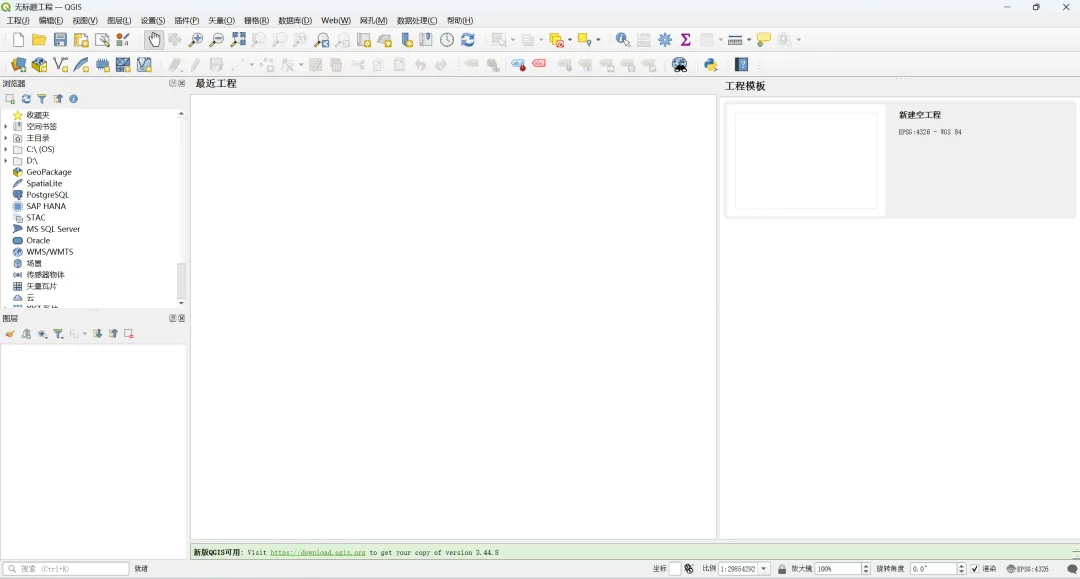The image size is (1080, 579).
Task: Select the GeoPackage browser entry
Action: [x=48, y=172]
